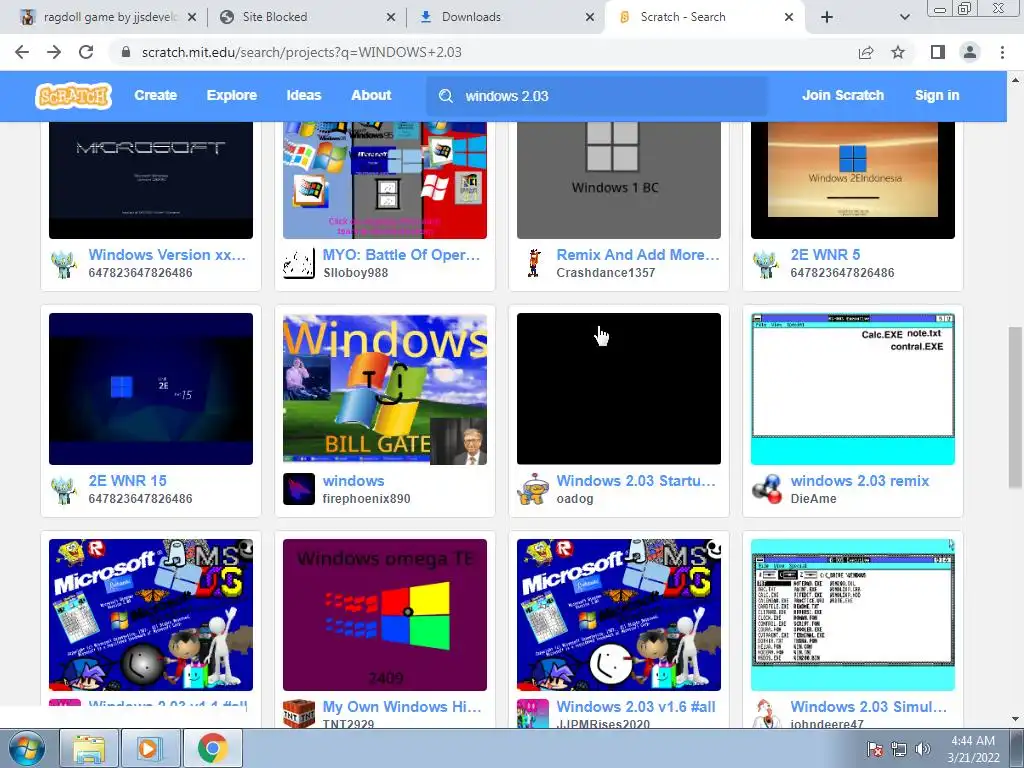Bookmark this page with star icon

click(x=898, y=52)
